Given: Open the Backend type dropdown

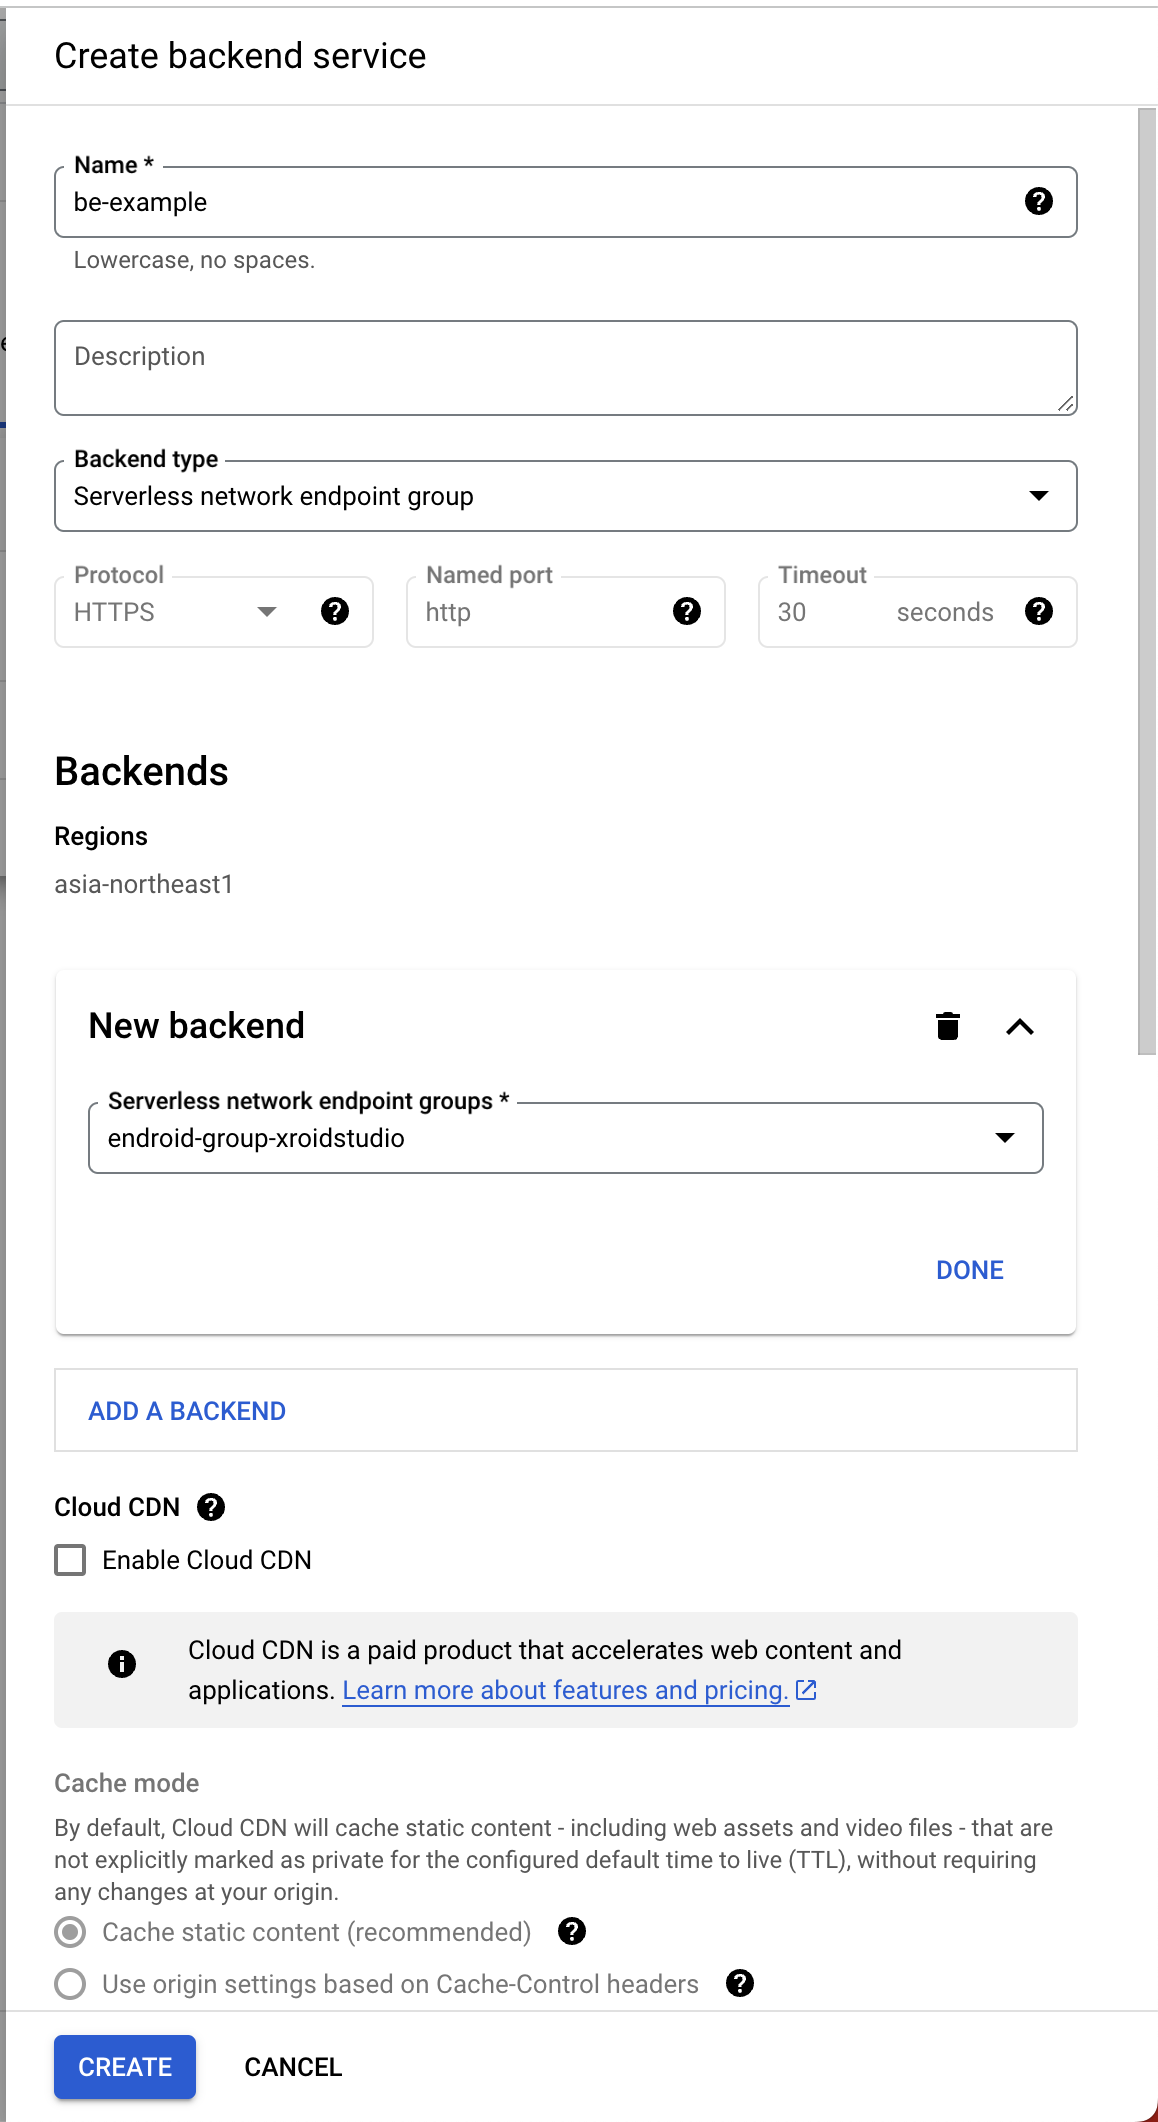Looking at the screenshot, I should click(565, 496).
